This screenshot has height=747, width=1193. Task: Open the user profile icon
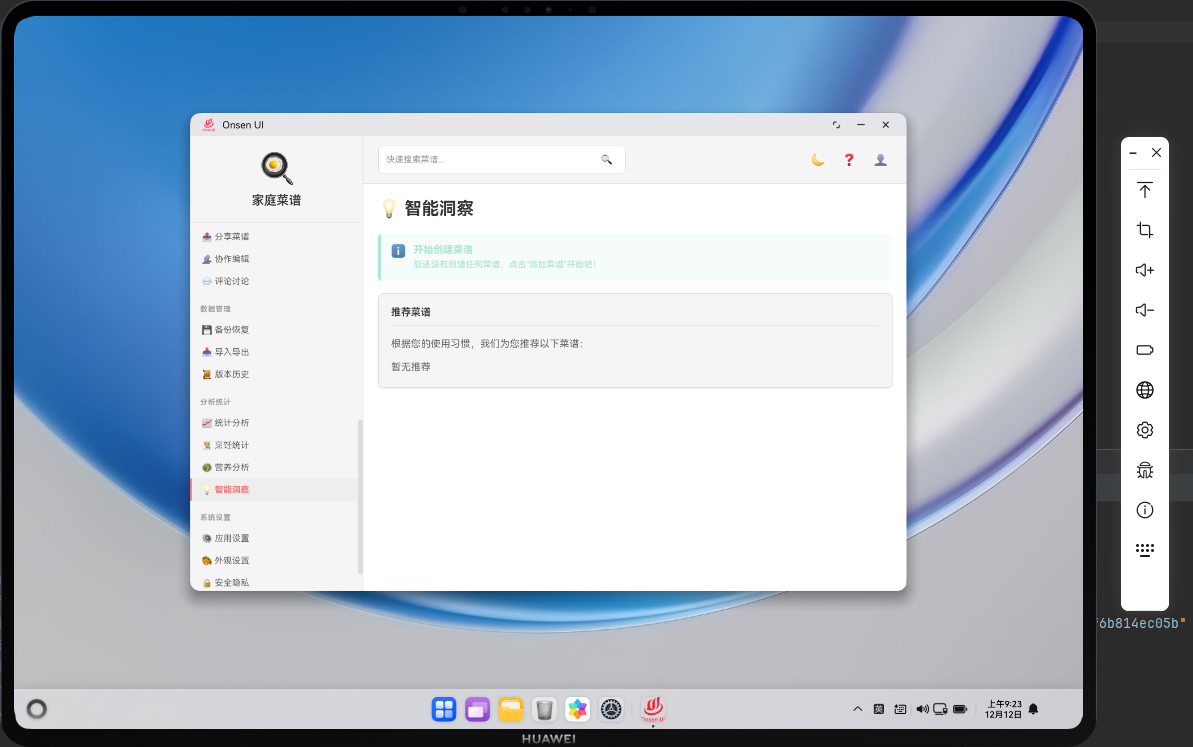[880, 160]
